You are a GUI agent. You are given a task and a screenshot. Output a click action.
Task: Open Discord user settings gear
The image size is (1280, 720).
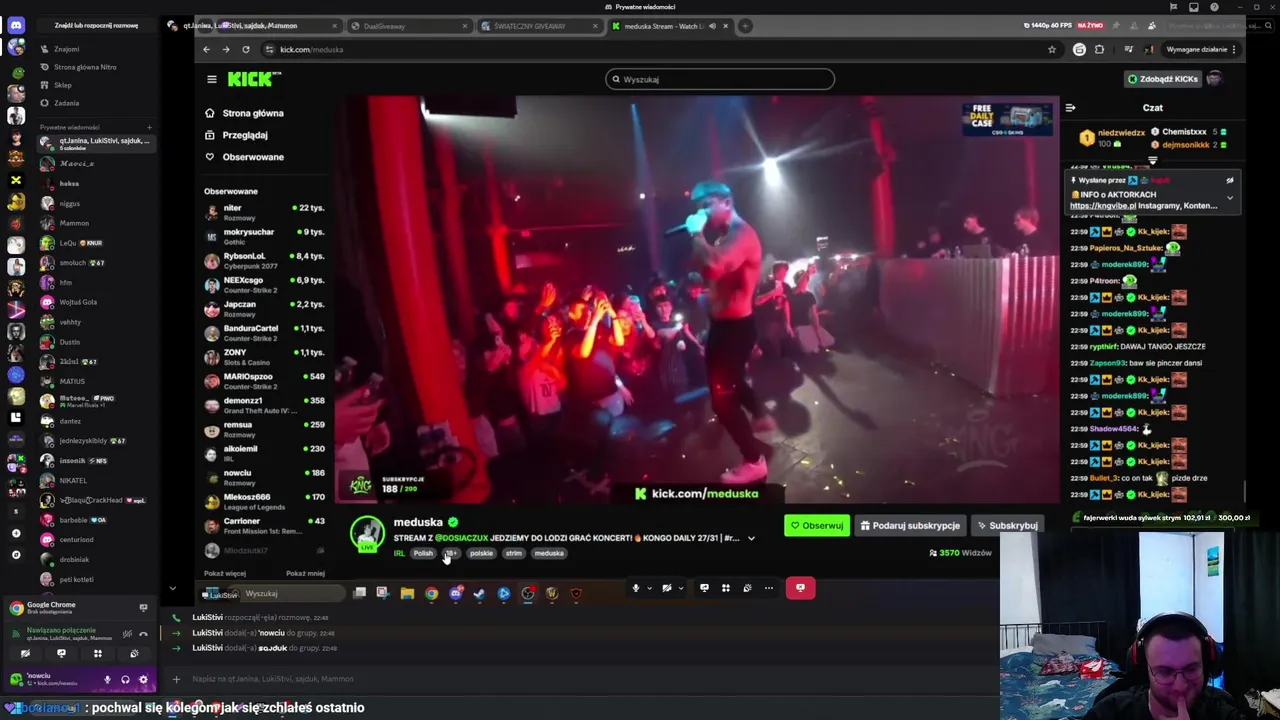tap(143, 679)
